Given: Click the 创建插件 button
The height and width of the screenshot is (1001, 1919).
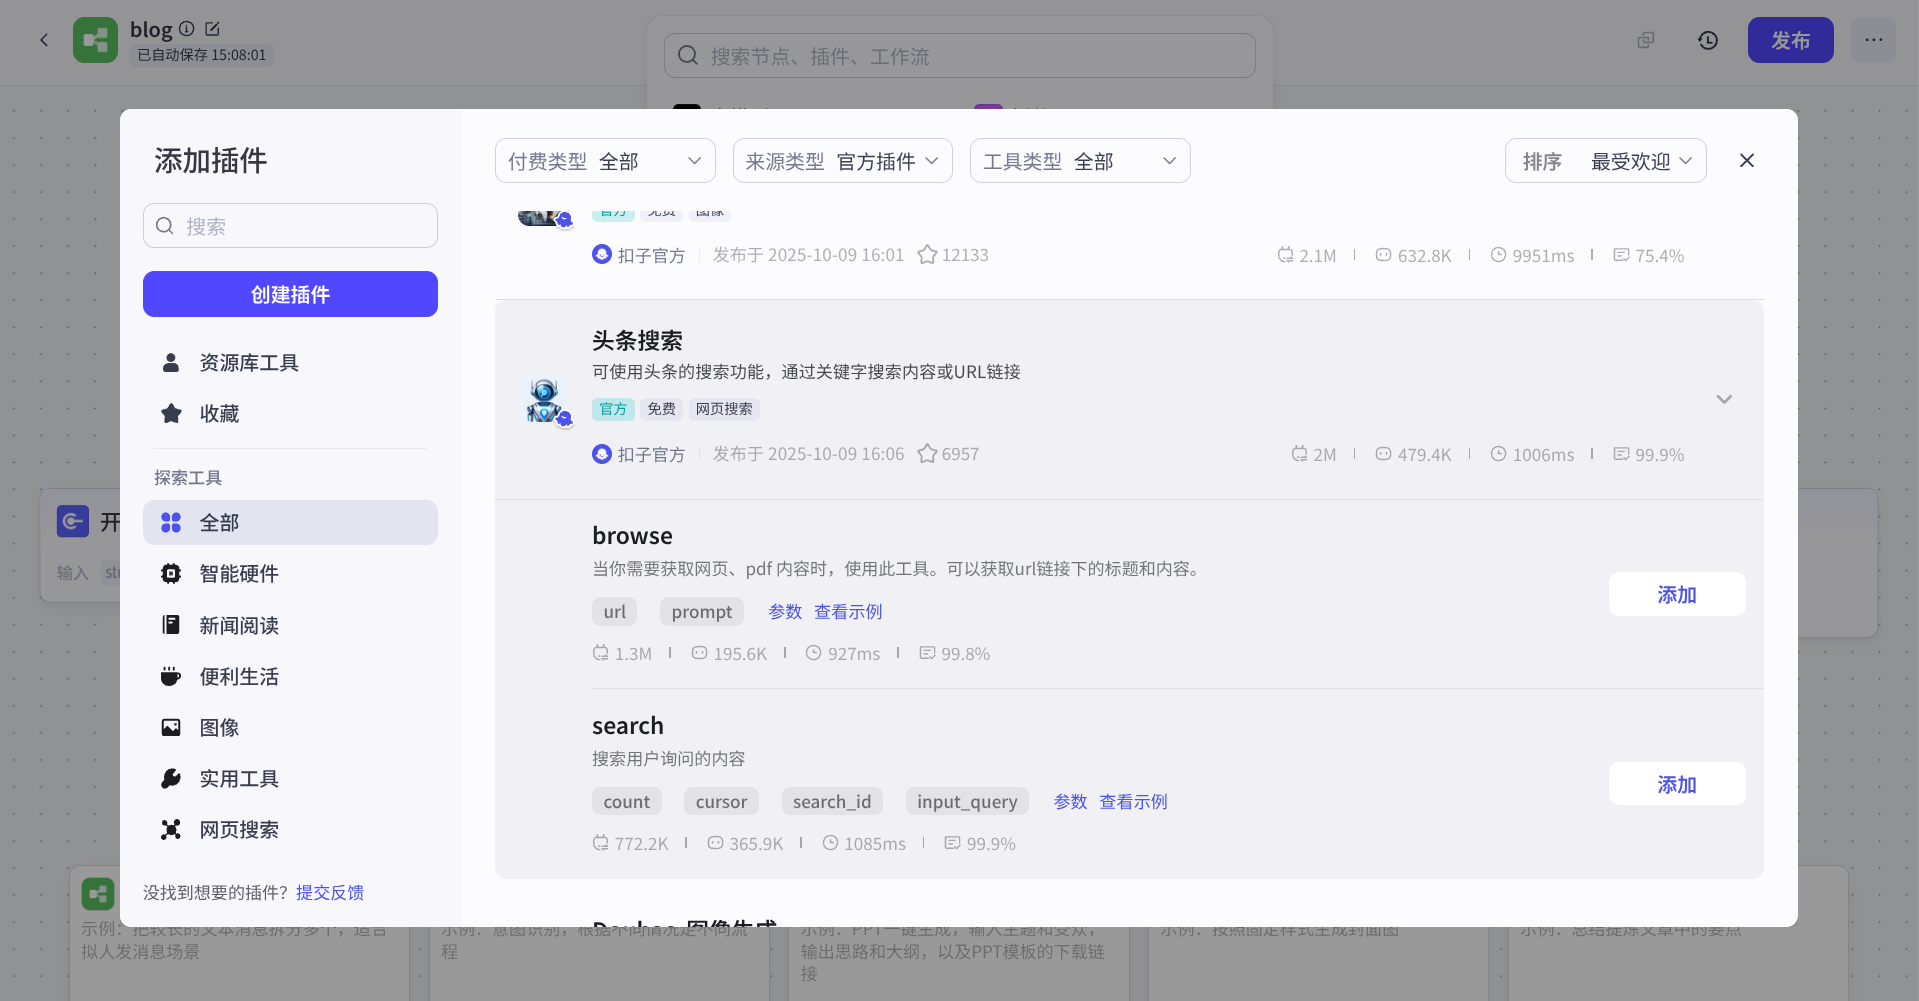Looking at the screenshot, I should point(290,294).
